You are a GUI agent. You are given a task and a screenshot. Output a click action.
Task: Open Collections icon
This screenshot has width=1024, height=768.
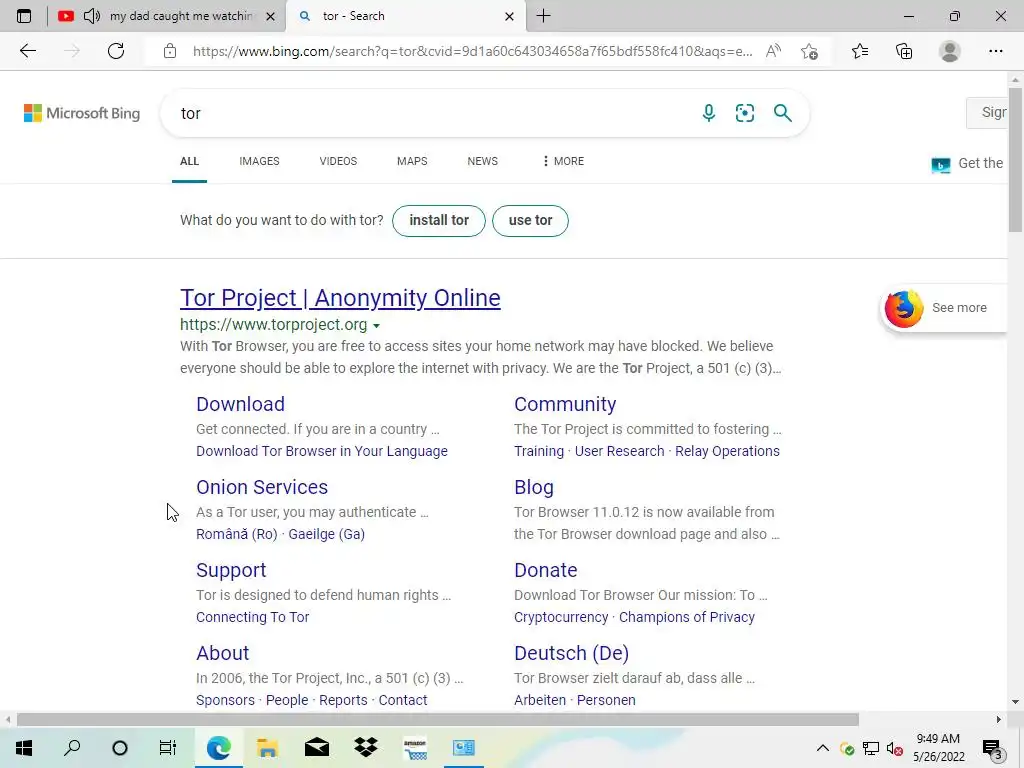[x=904, y=51]
